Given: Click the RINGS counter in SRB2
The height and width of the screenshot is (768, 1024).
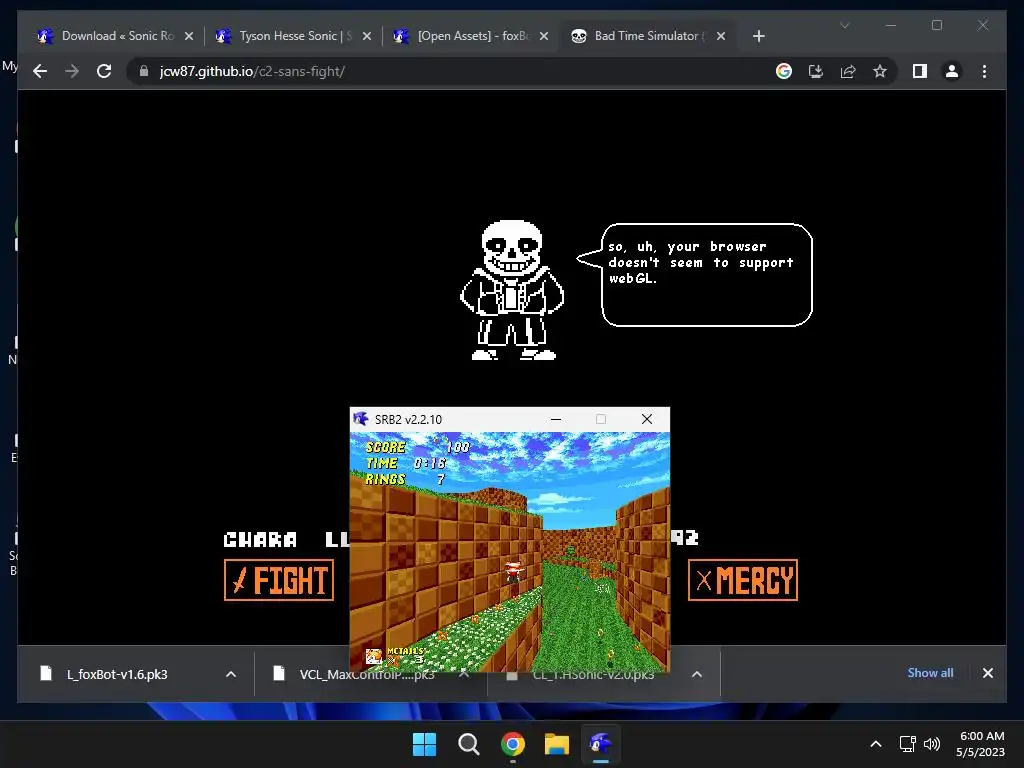Looking at the screenshot, I should 405,479.
